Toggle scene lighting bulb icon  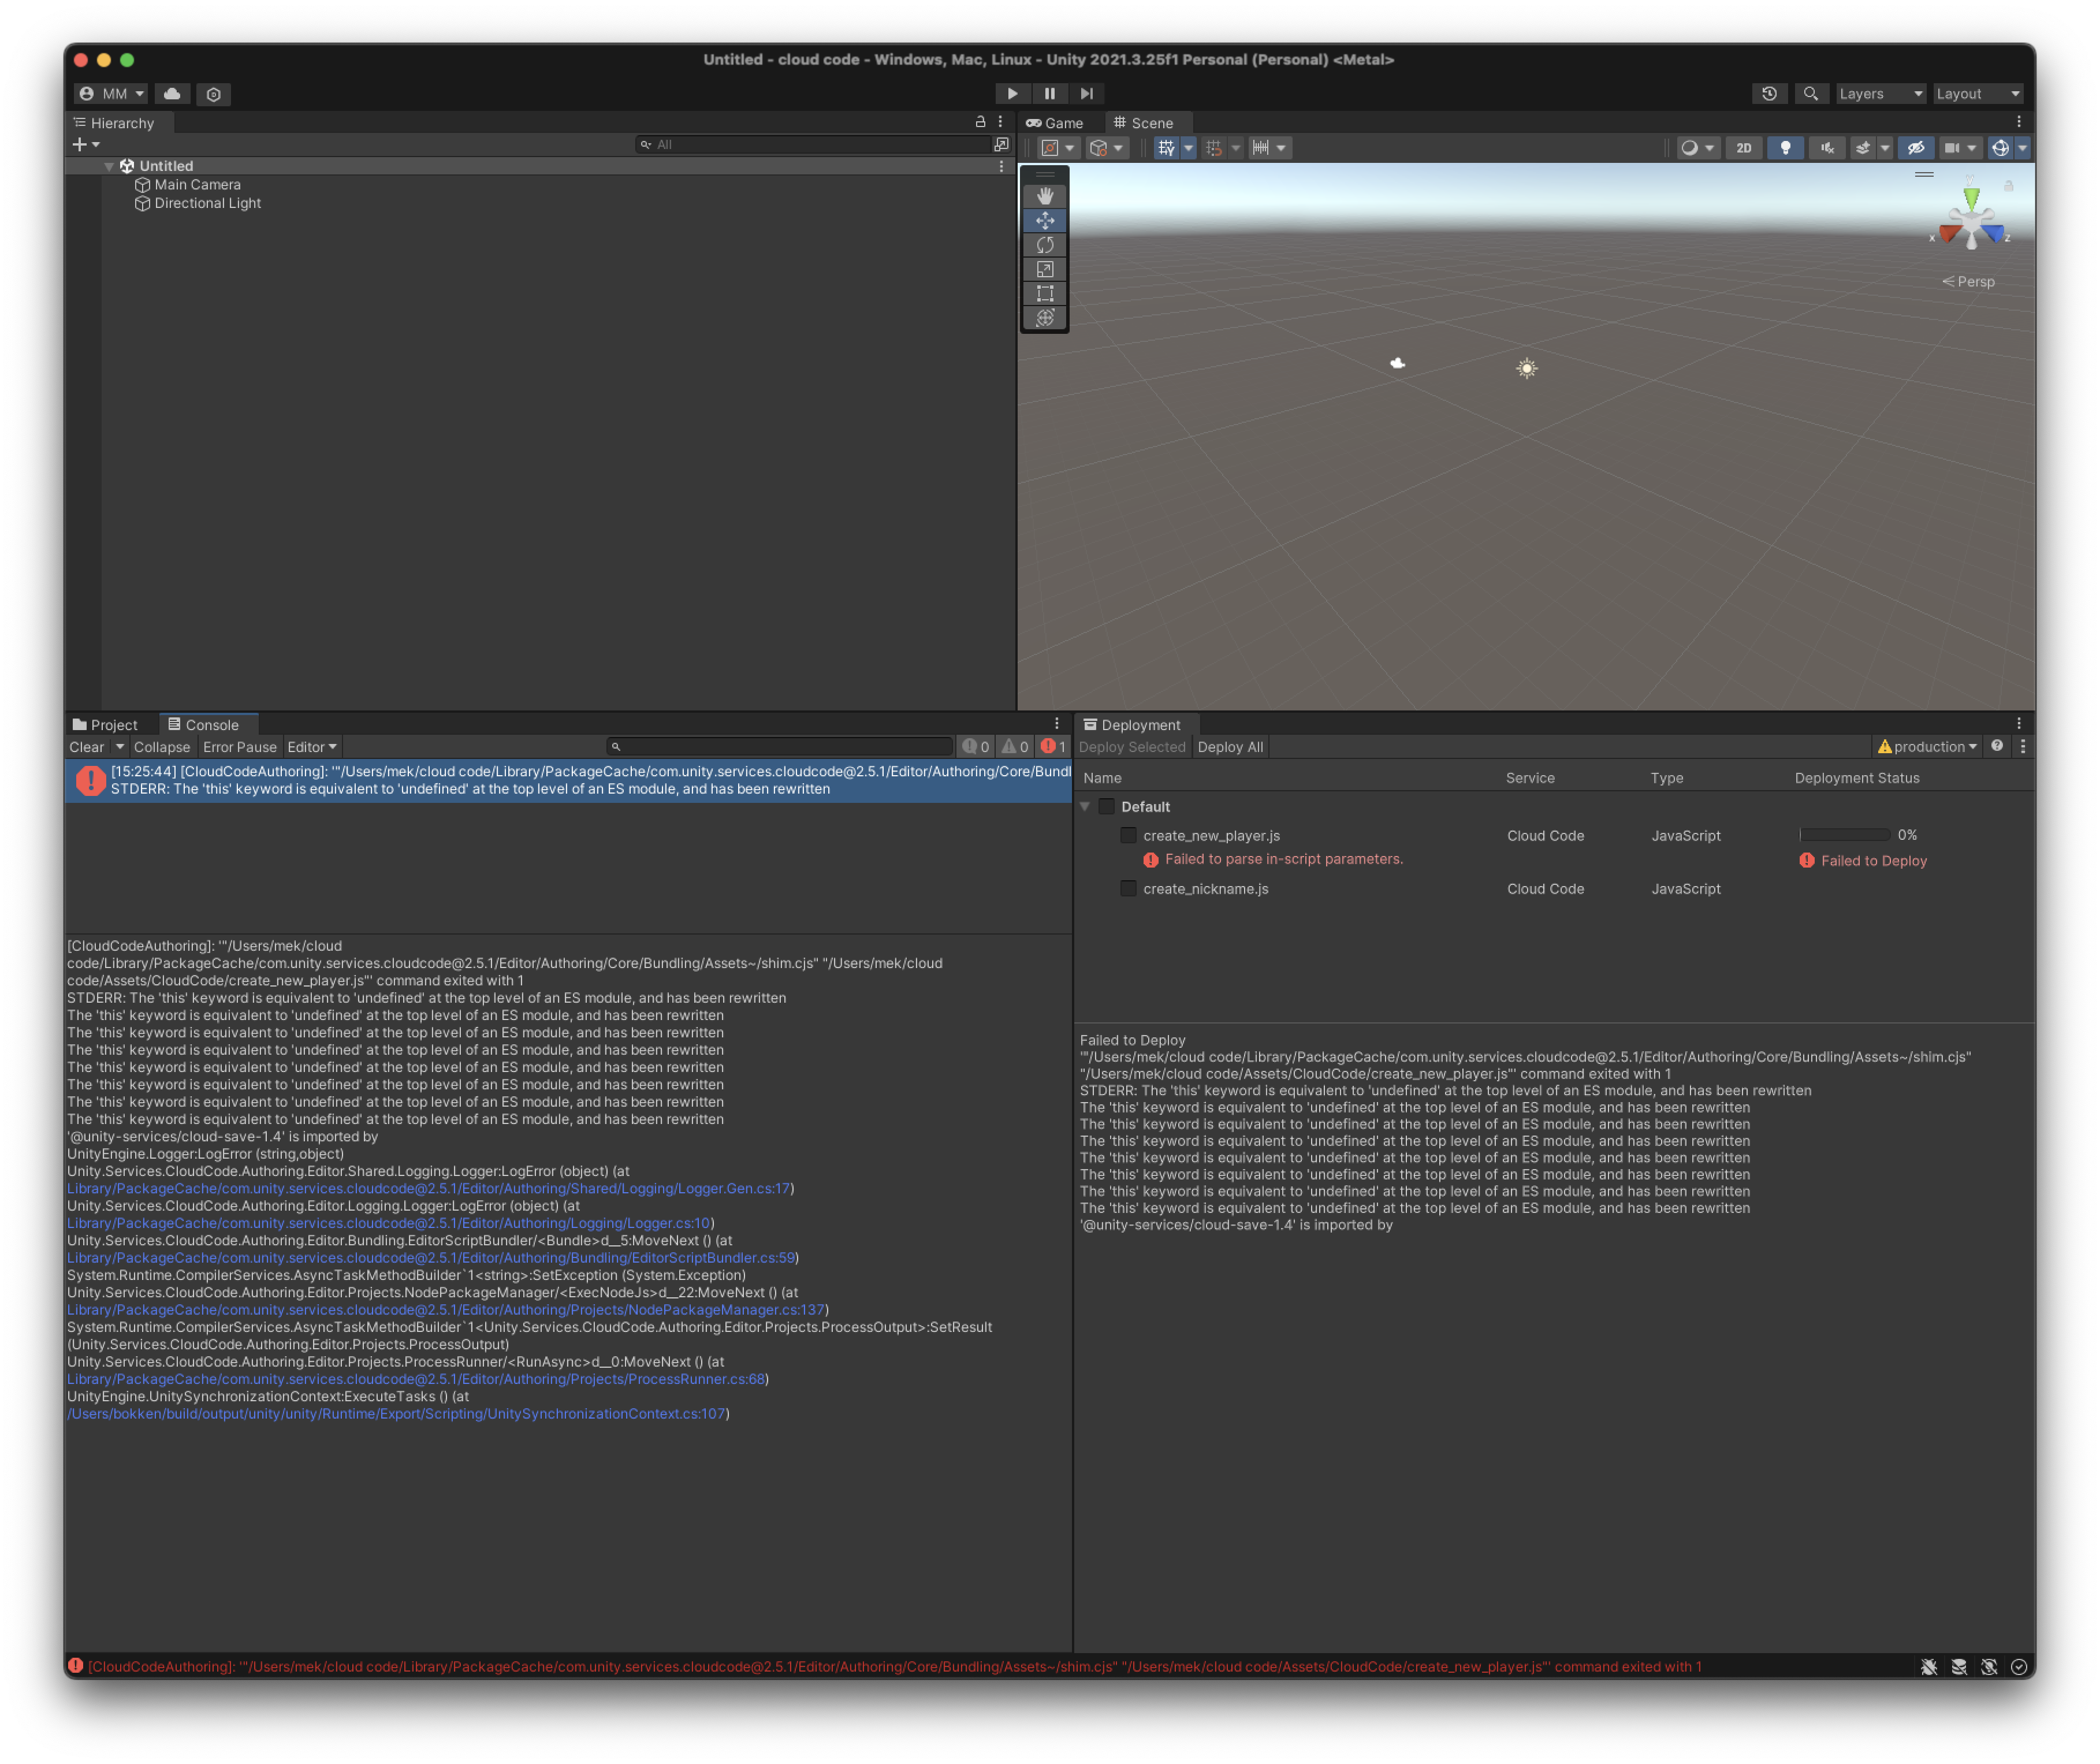point(1785,148)
